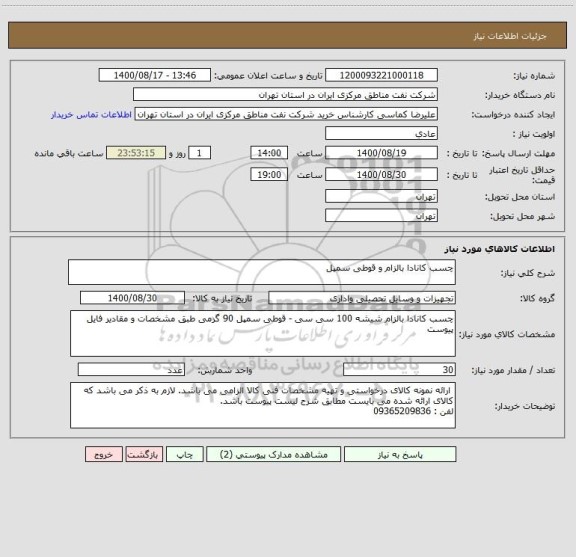
Task: Click the نام دستگاه خریدار field
Action: coord(285,95)
